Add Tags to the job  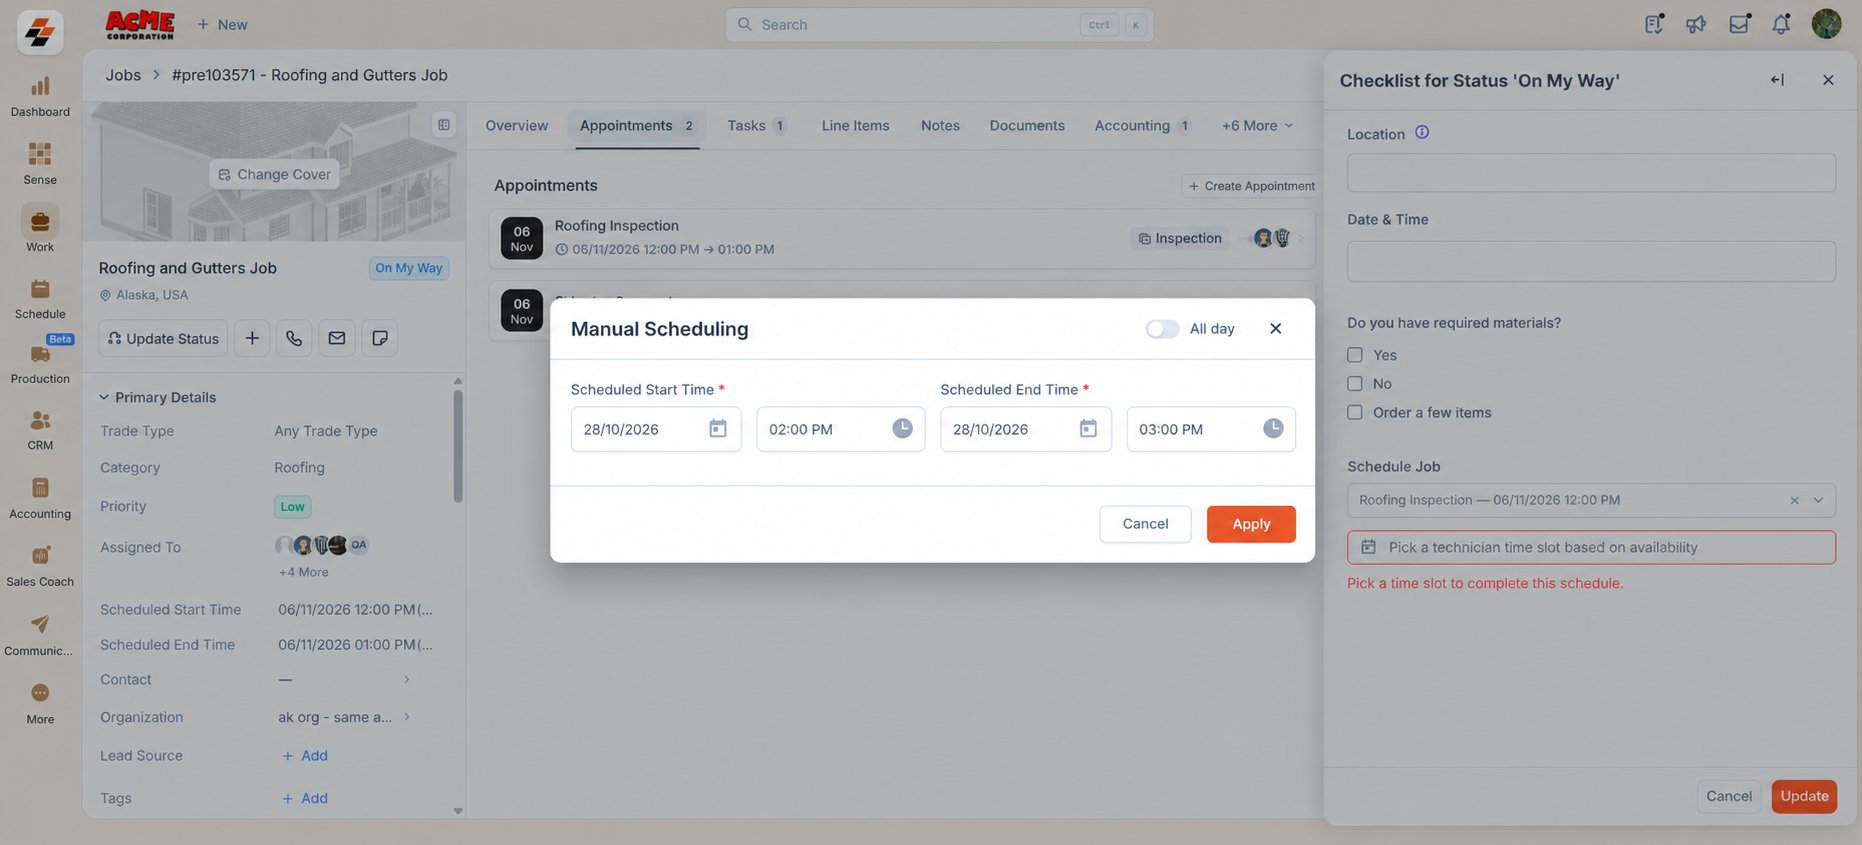pos(305,798)
